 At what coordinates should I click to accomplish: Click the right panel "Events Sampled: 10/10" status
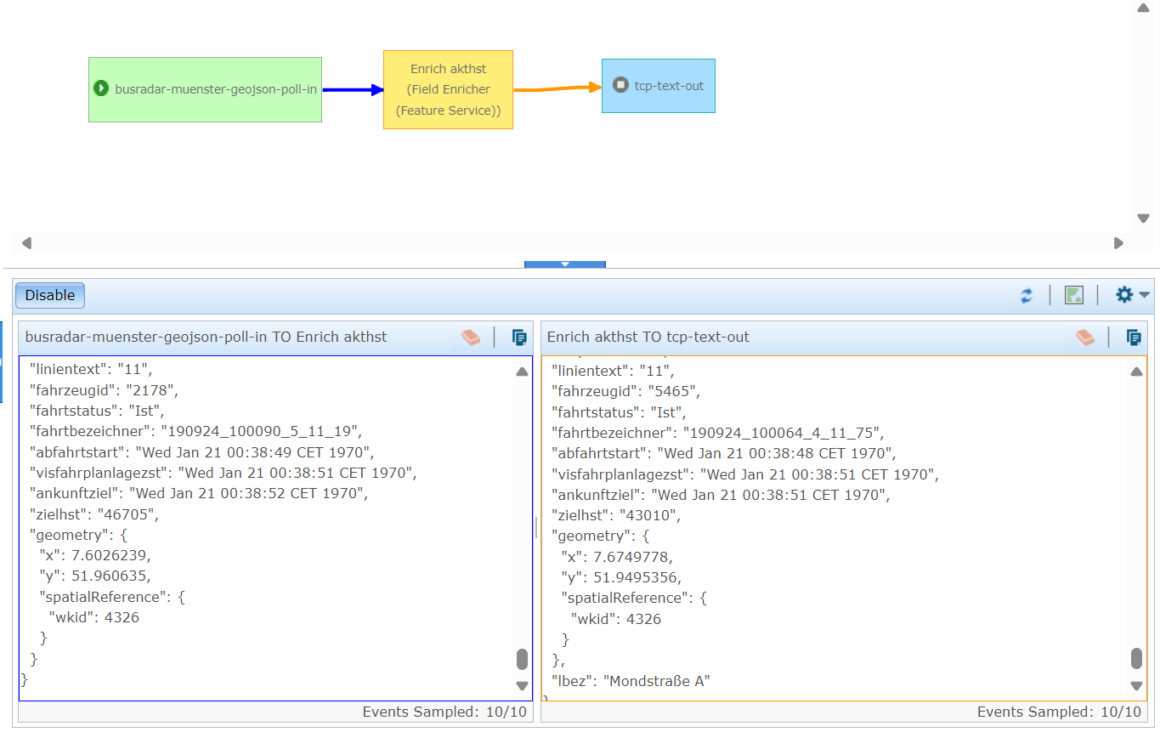tap(1059, 712)
